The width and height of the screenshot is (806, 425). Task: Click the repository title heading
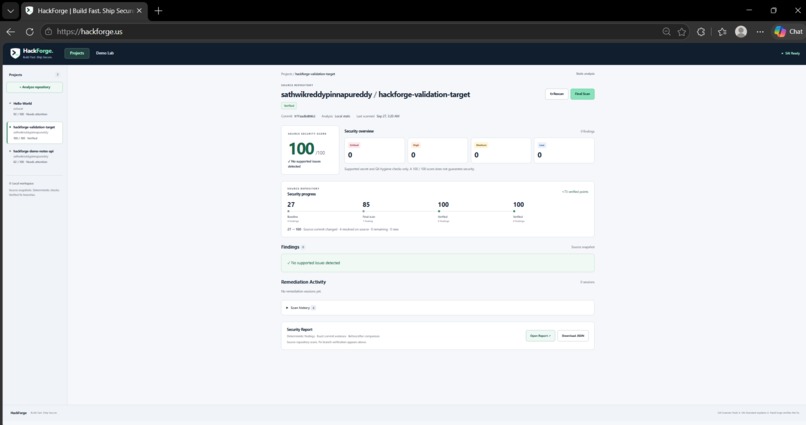point(375,95)
